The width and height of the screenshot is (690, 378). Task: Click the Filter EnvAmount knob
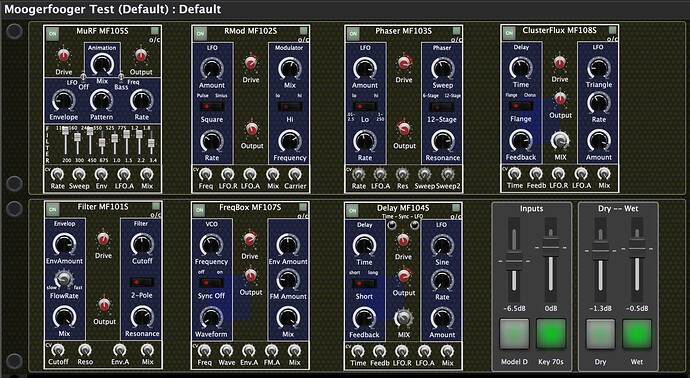pos(64,244)
